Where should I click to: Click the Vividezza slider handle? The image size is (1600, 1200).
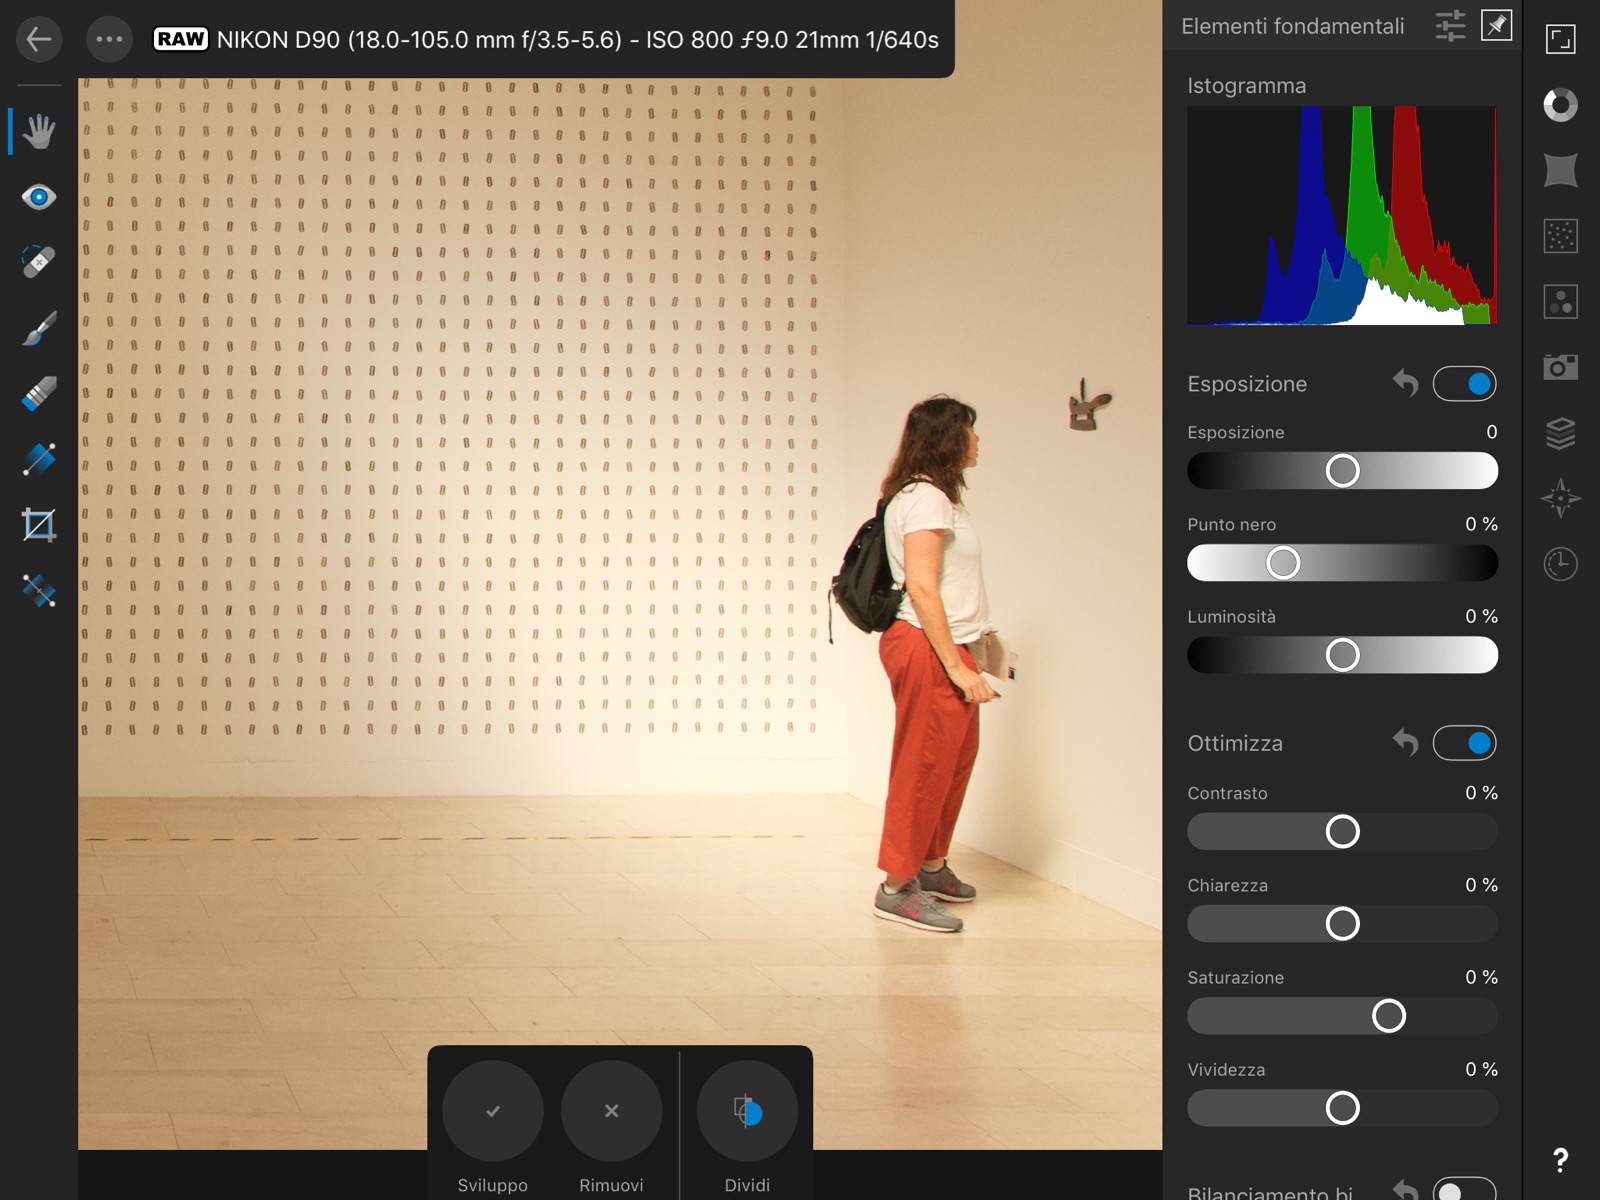[x=1343, y=1108]
